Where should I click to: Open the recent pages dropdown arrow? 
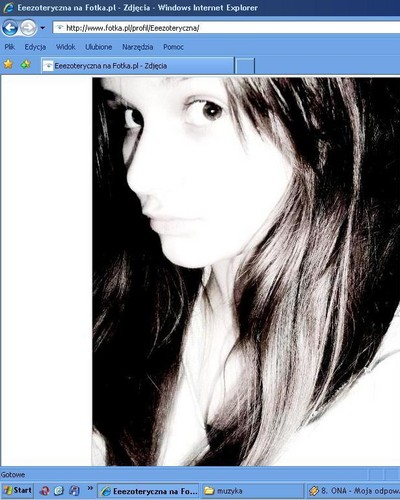tap(43, 28)
